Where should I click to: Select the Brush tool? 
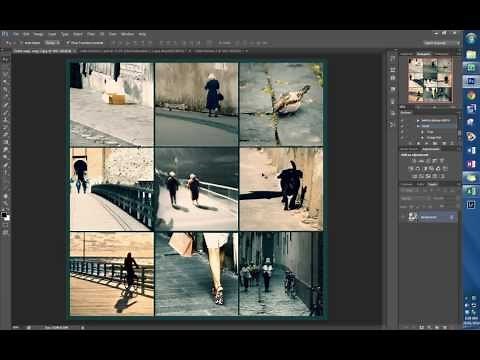6,112
